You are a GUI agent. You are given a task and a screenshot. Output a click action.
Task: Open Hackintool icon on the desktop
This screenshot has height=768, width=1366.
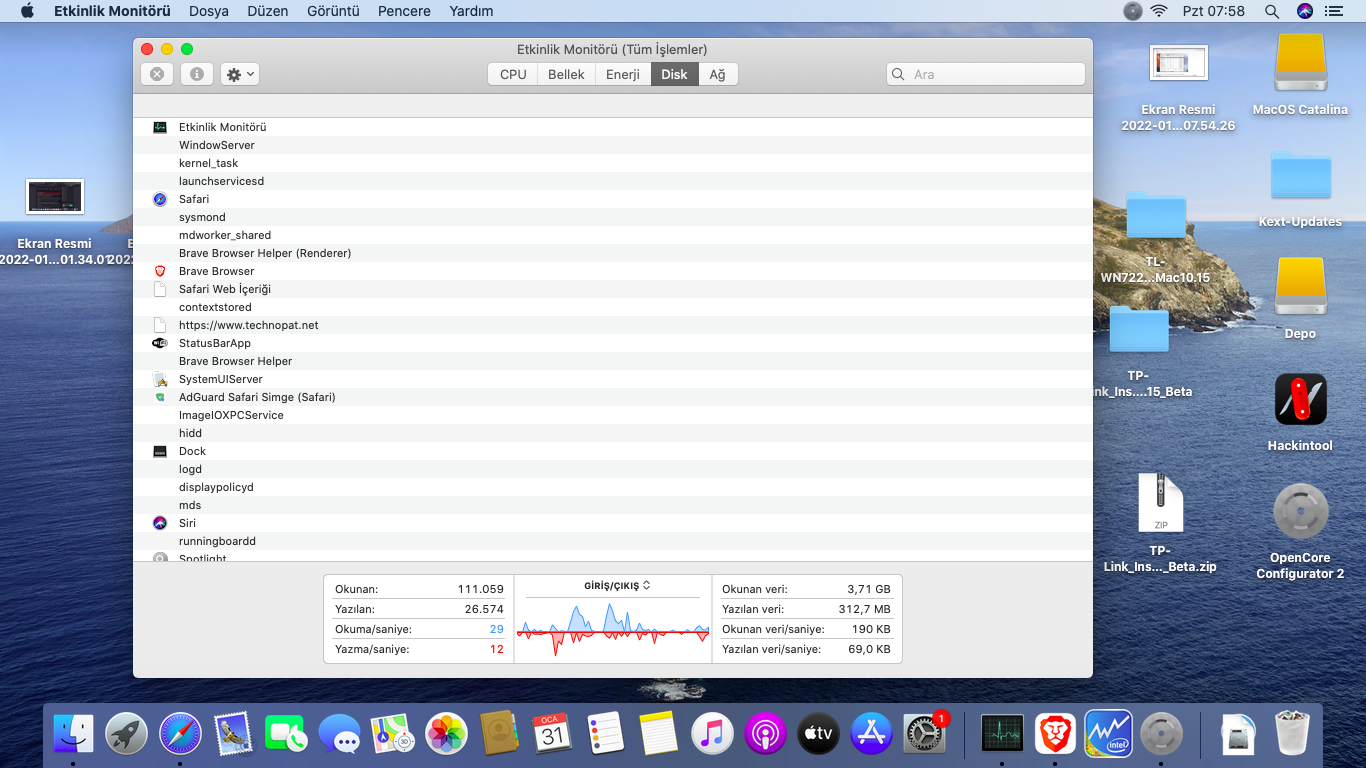click(1300, 402)
